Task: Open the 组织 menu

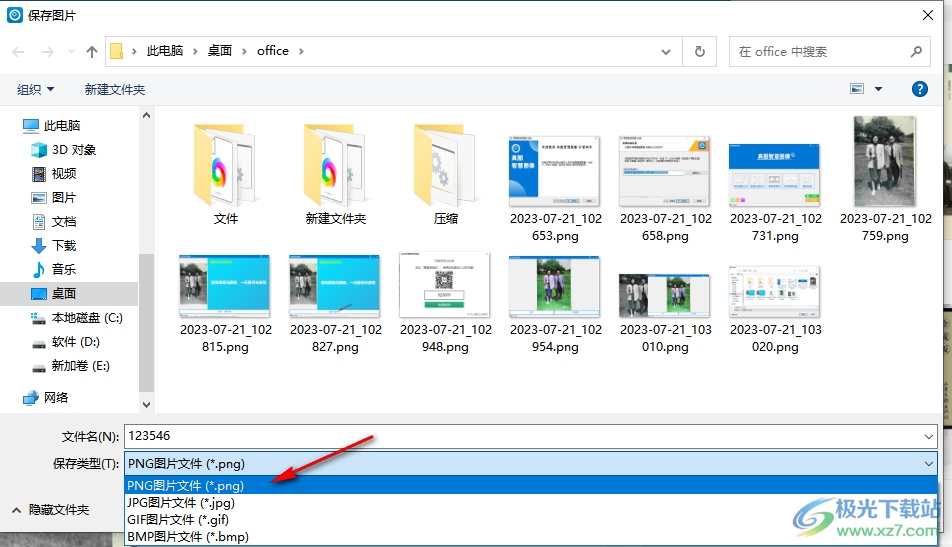Action: coord(36,89)
